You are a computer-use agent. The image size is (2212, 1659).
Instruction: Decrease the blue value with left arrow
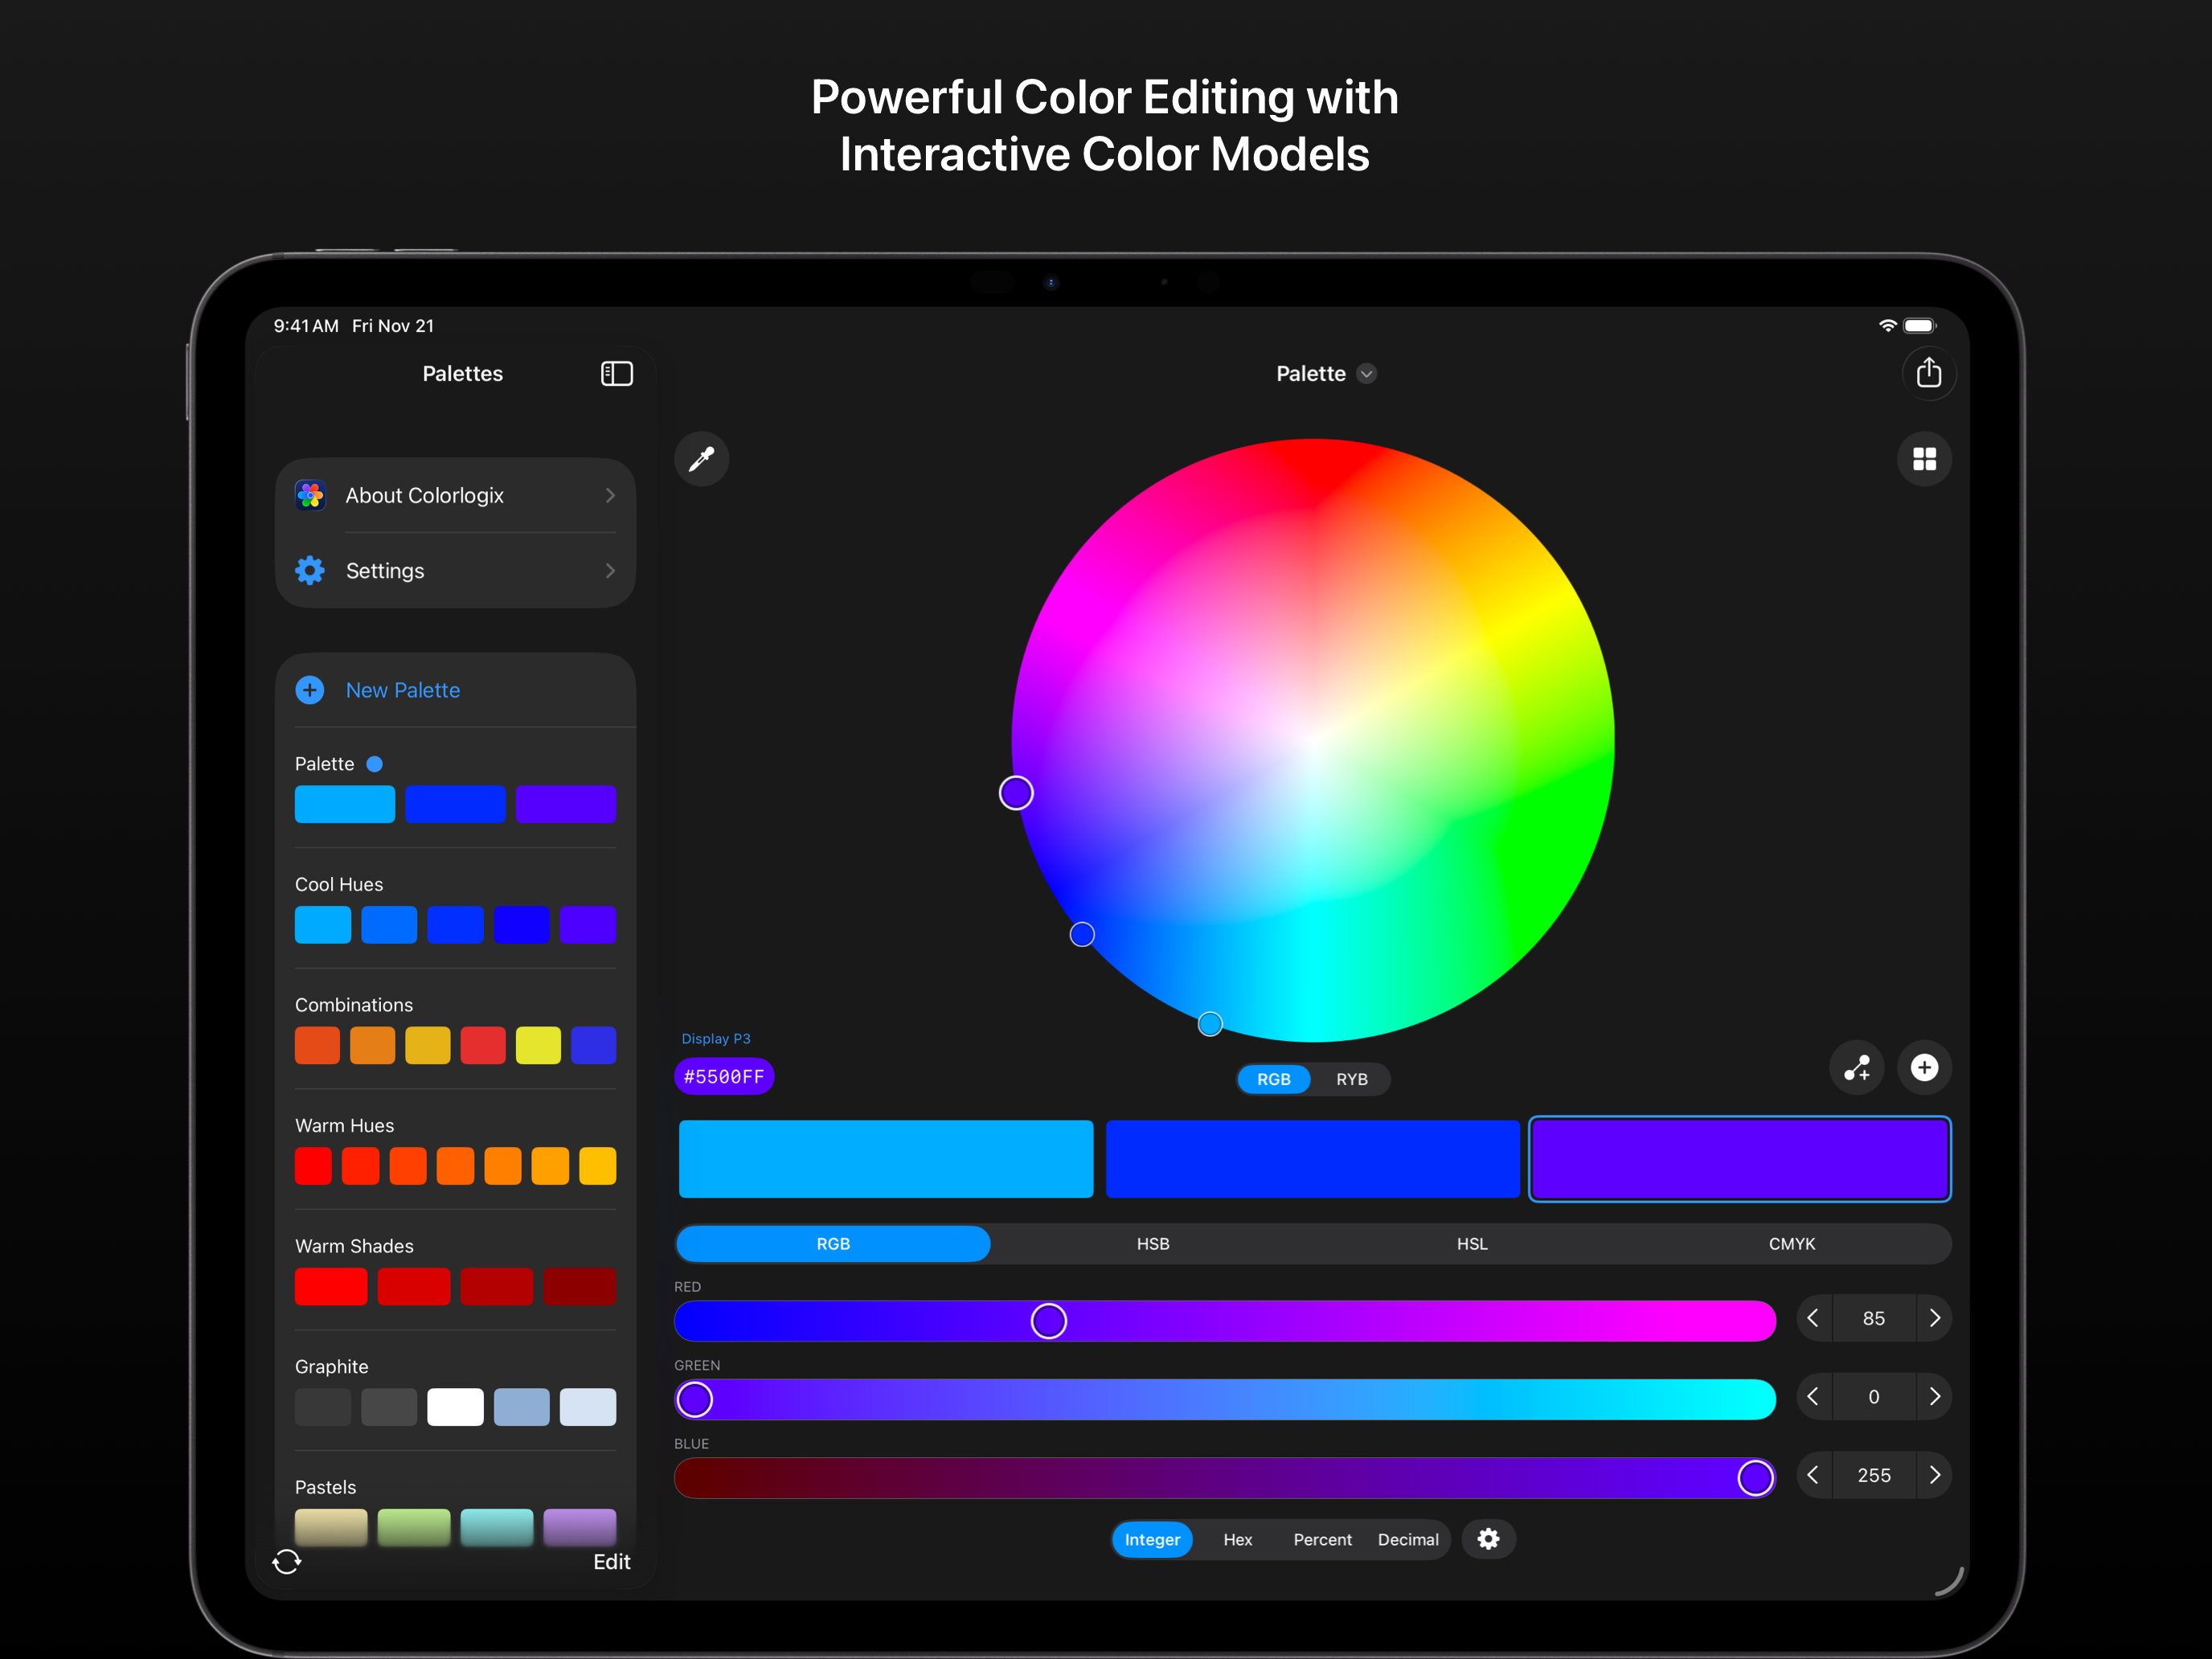click(1813, 1475)
